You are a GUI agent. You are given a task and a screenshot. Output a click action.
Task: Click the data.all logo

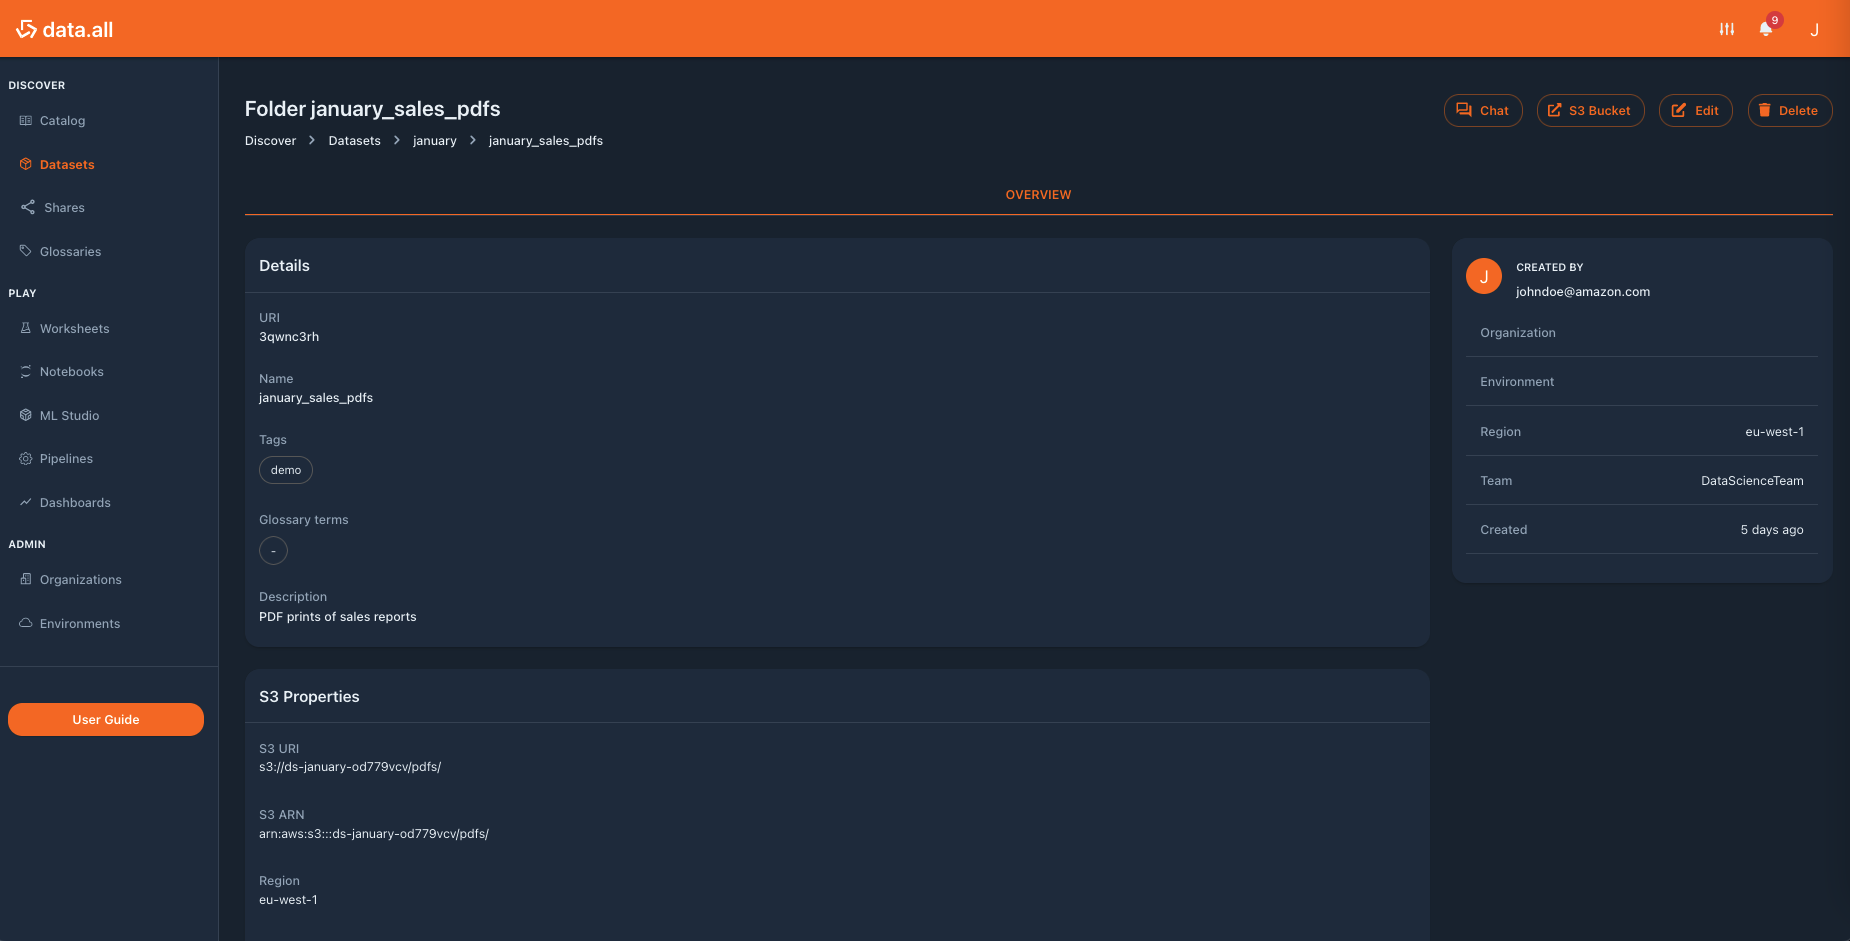[64, 29]
